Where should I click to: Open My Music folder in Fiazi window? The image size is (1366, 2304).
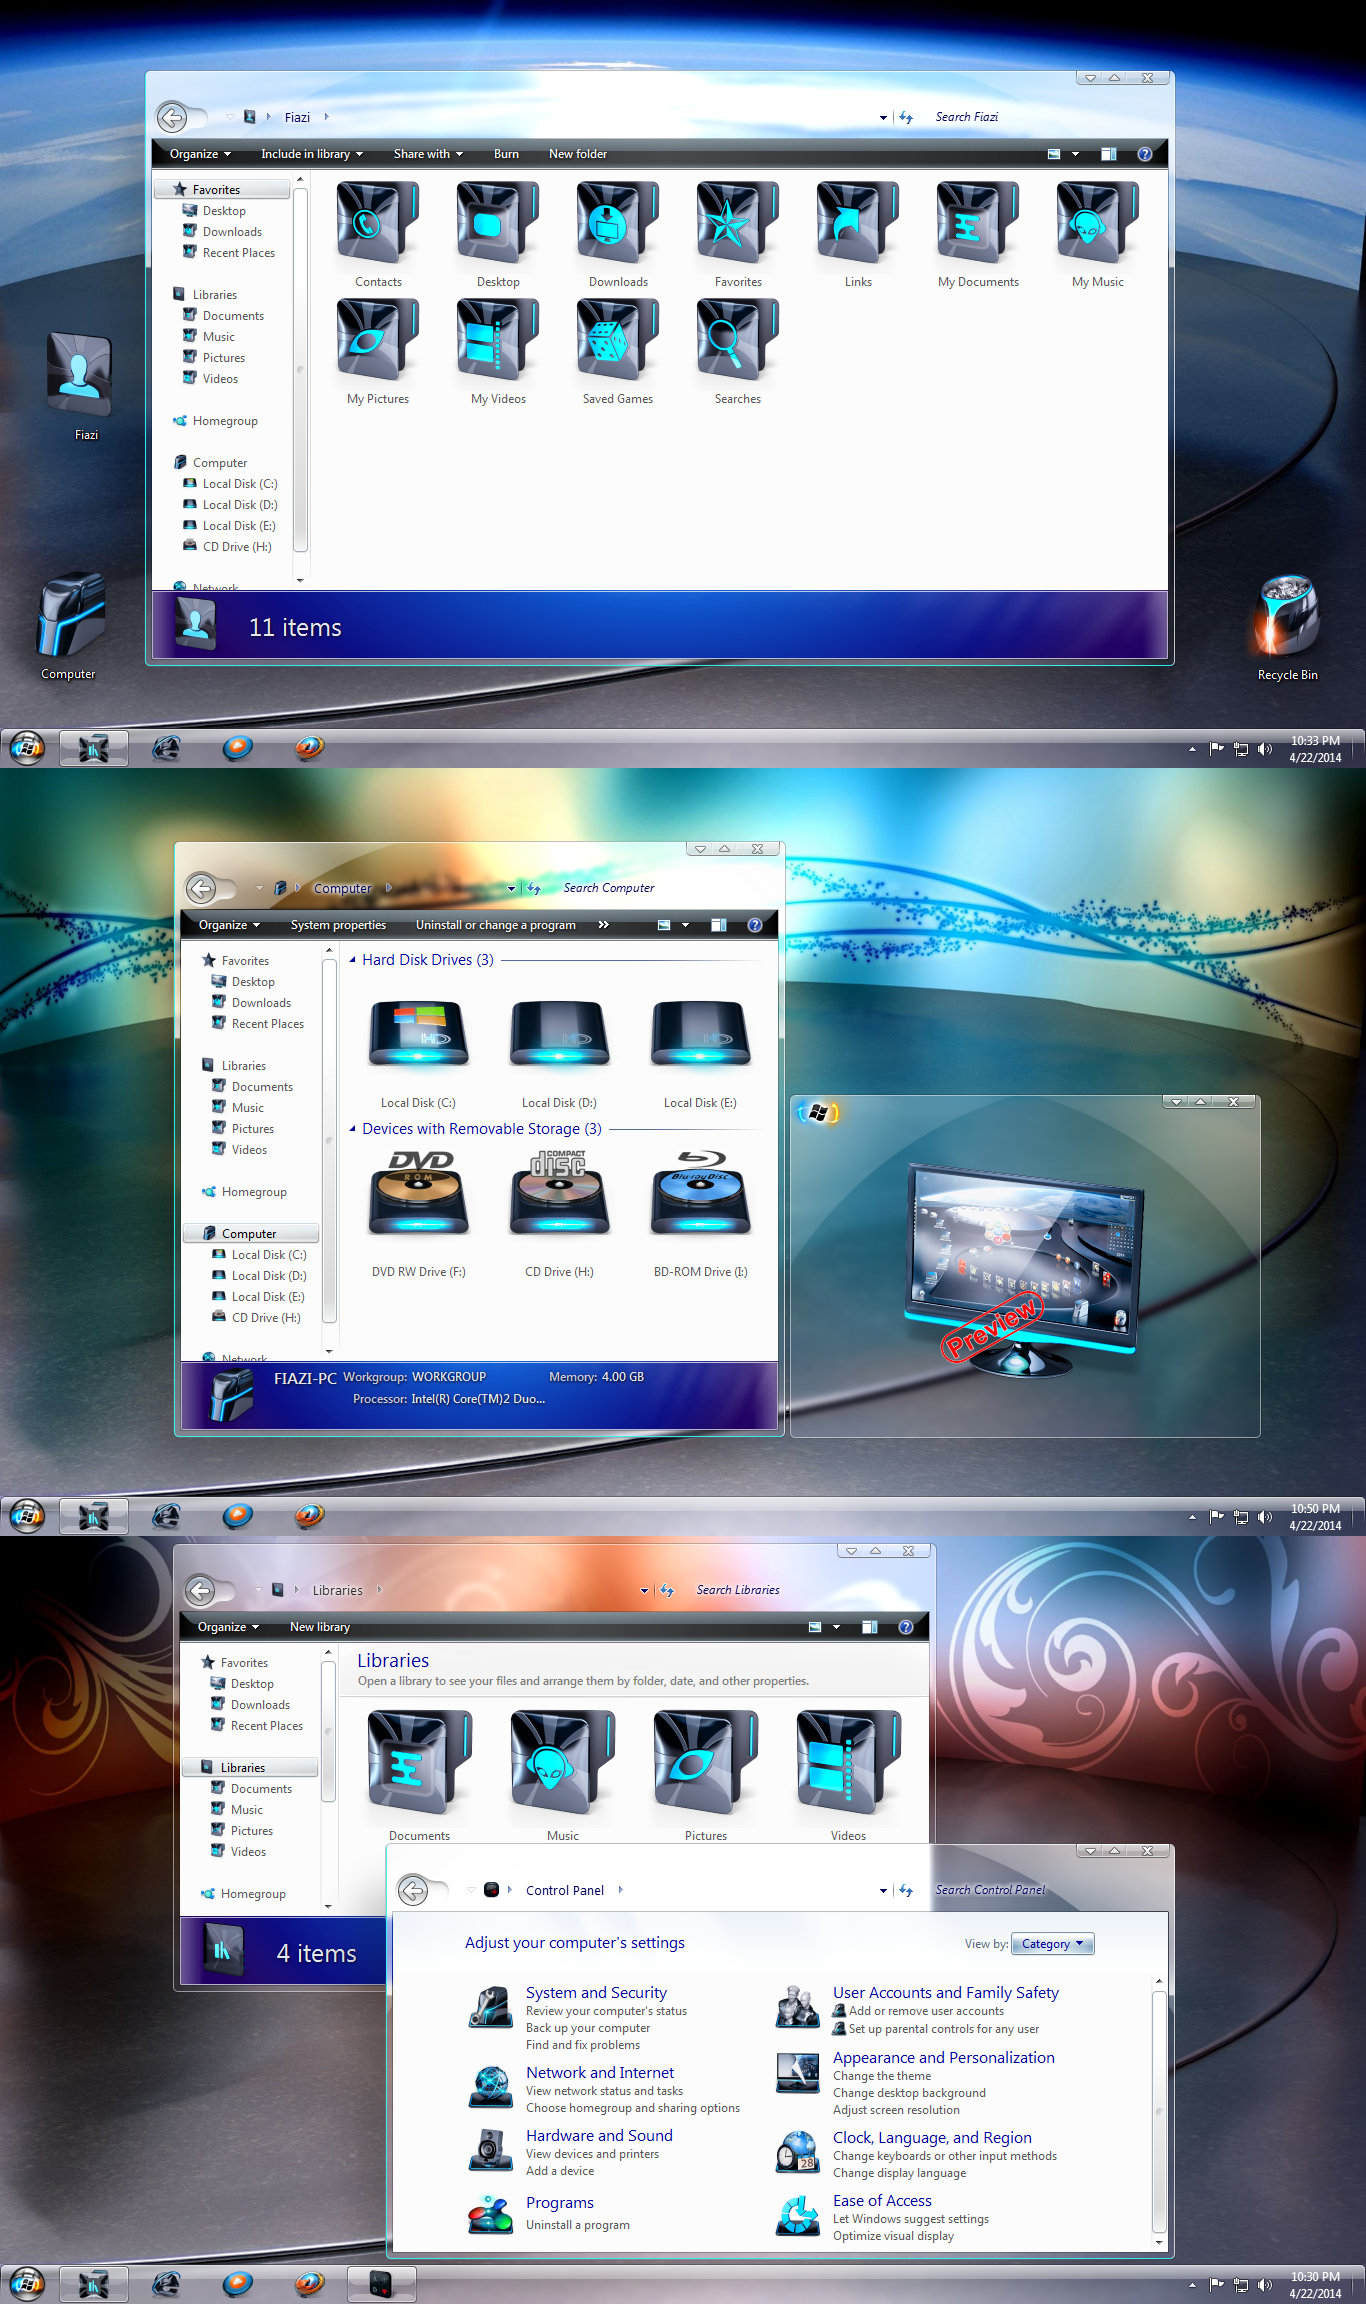[1098, 223]
